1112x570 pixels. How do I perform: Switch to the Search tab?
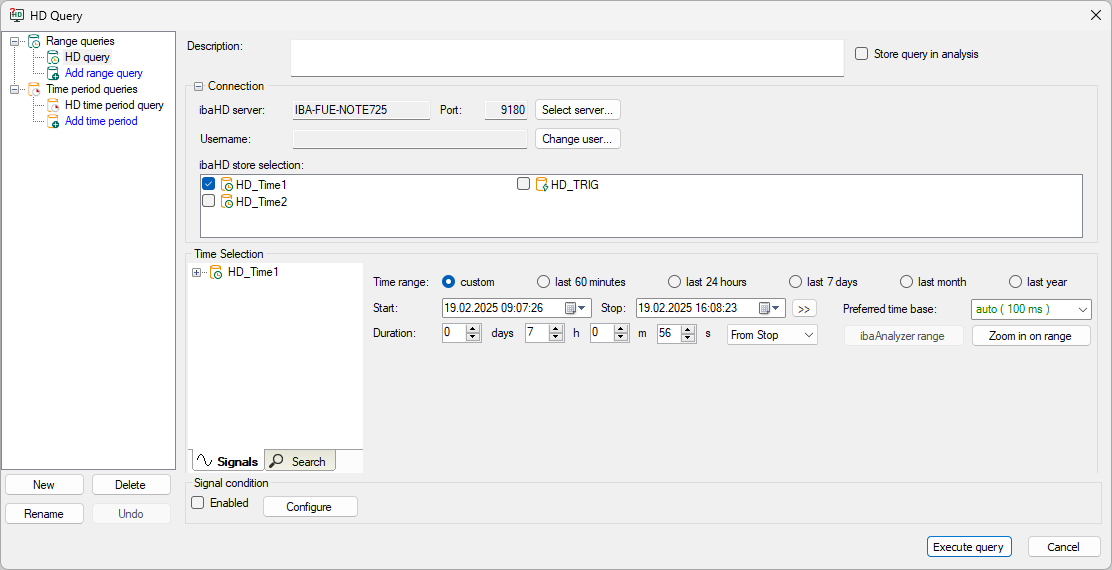click(299, 461)
